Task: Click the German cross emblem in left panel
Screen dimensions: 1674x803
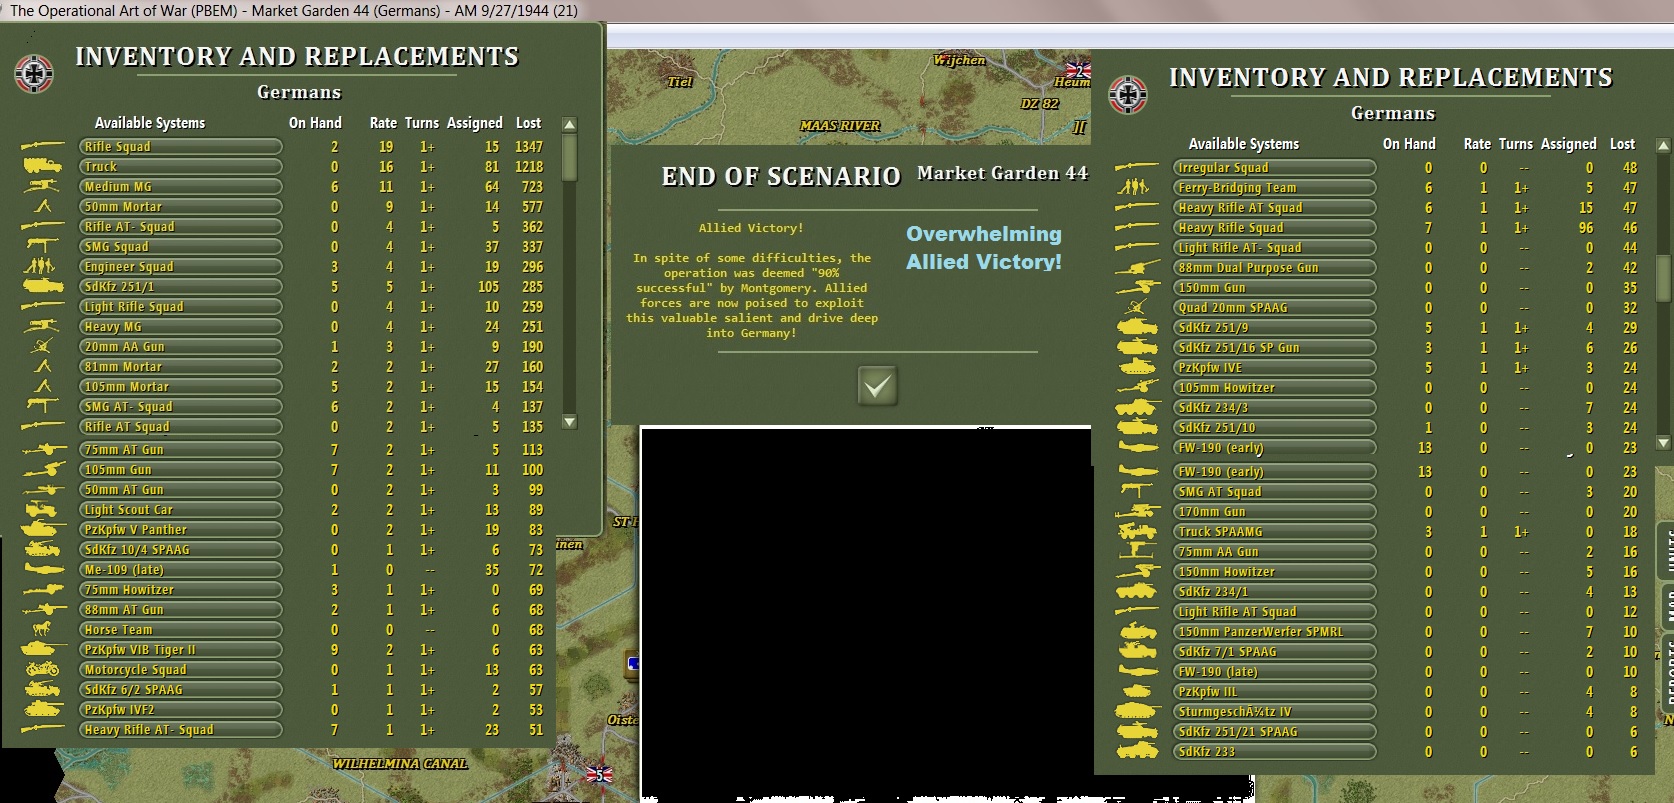Action: (x=34, y=73)
